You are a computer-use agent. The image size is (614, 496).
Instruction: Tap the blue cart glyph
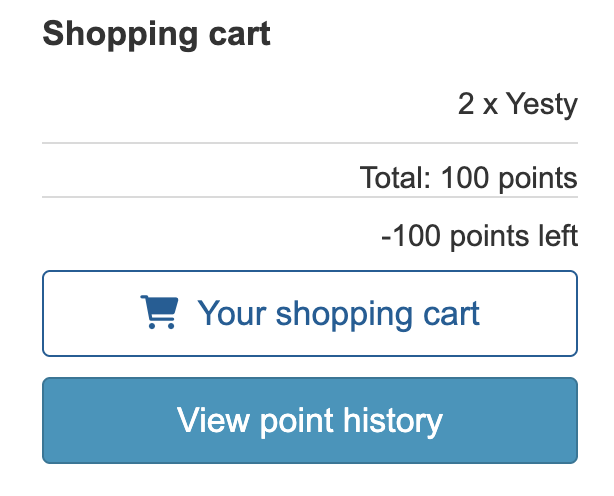pyautogui.click(x=158, y=313)
